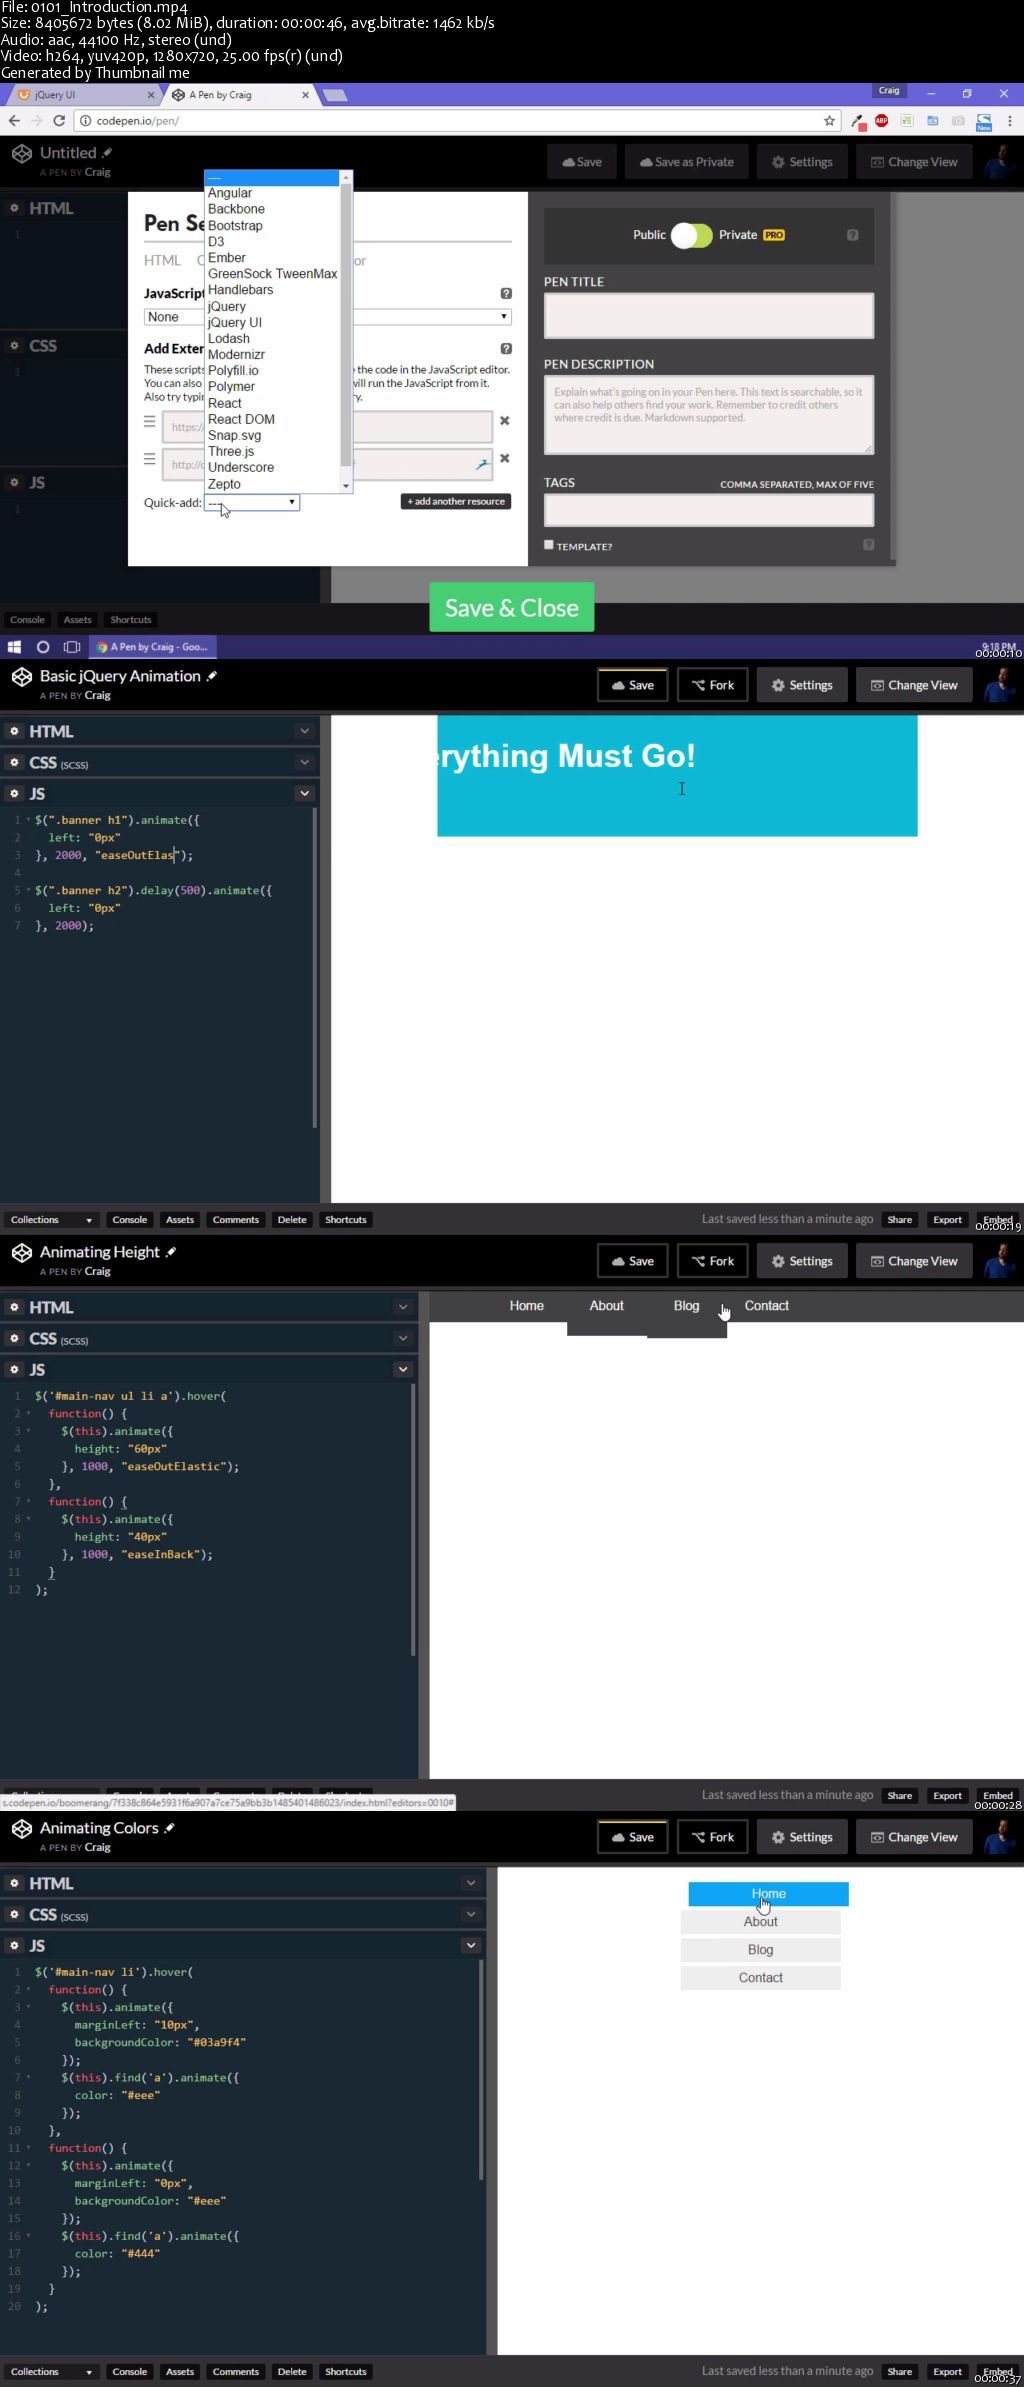Image resolution: width=1024 pixels, height=2387 pixels.
Task: Open the CSS gear settings in Untitled pen
Action: coord(14,345)
